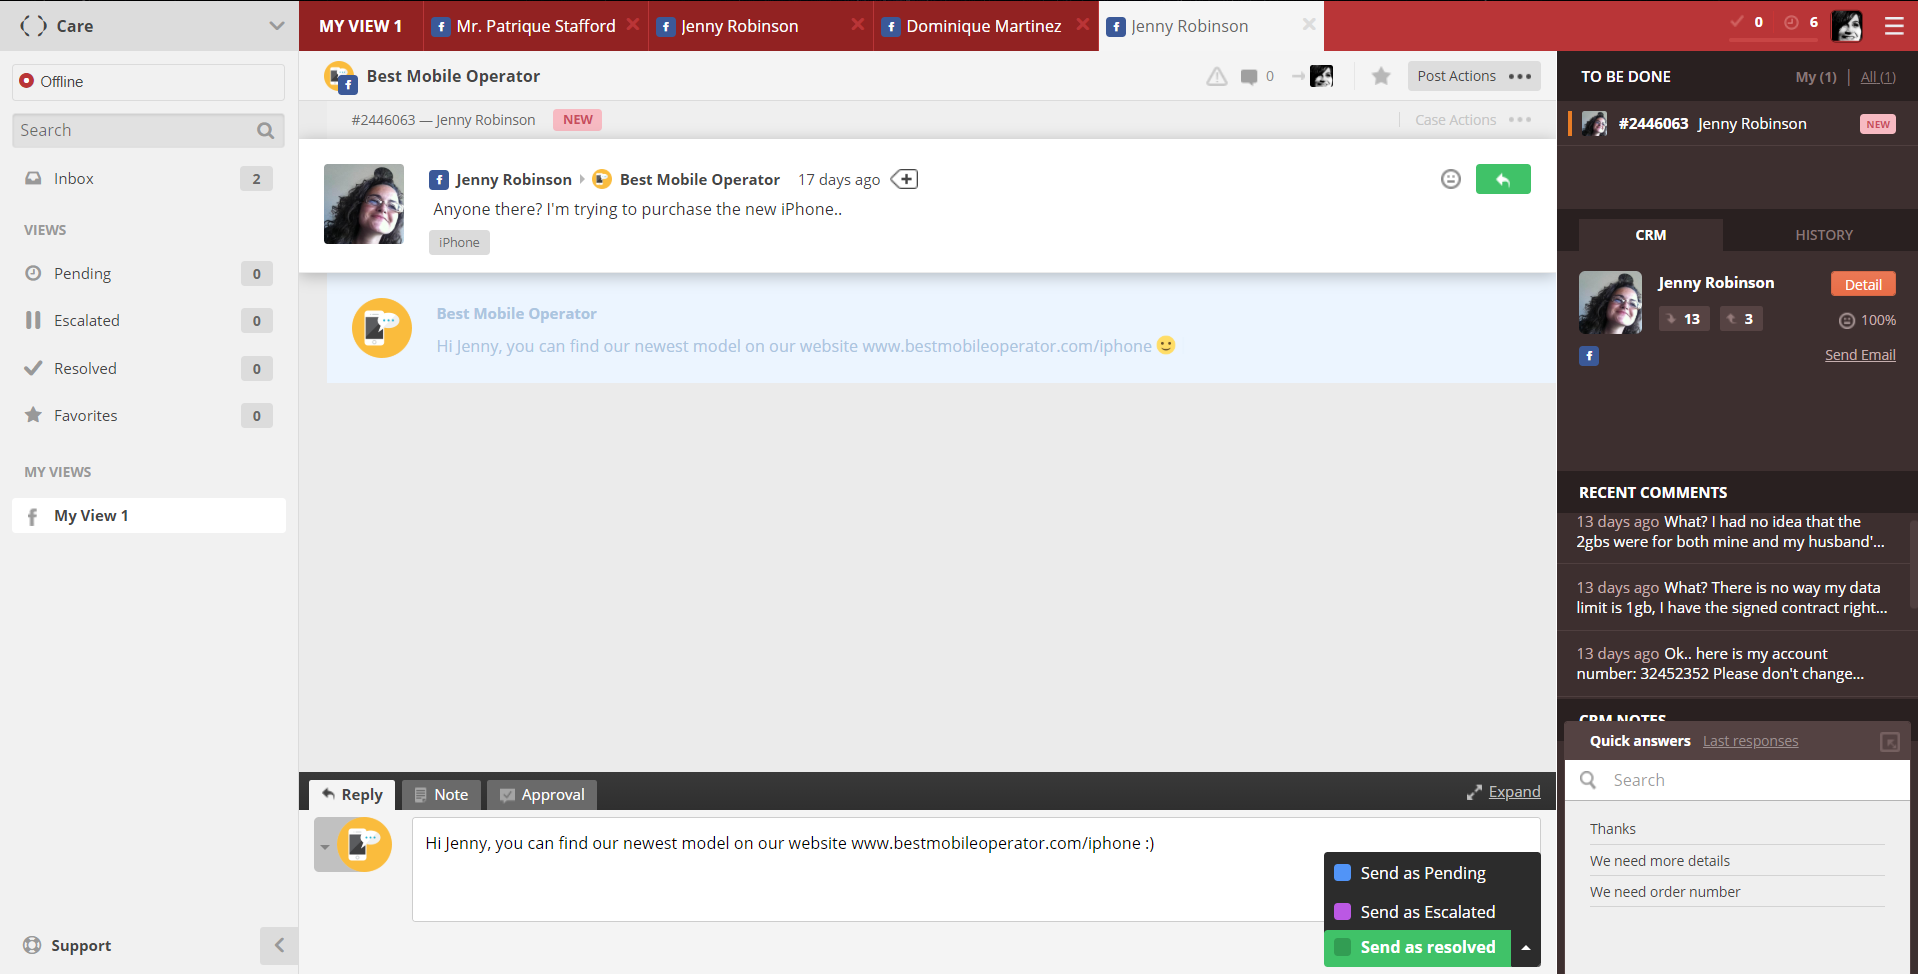Mark post as favorite with star icon
The image size is (1918, 974).
click(x=1381, y=76)
